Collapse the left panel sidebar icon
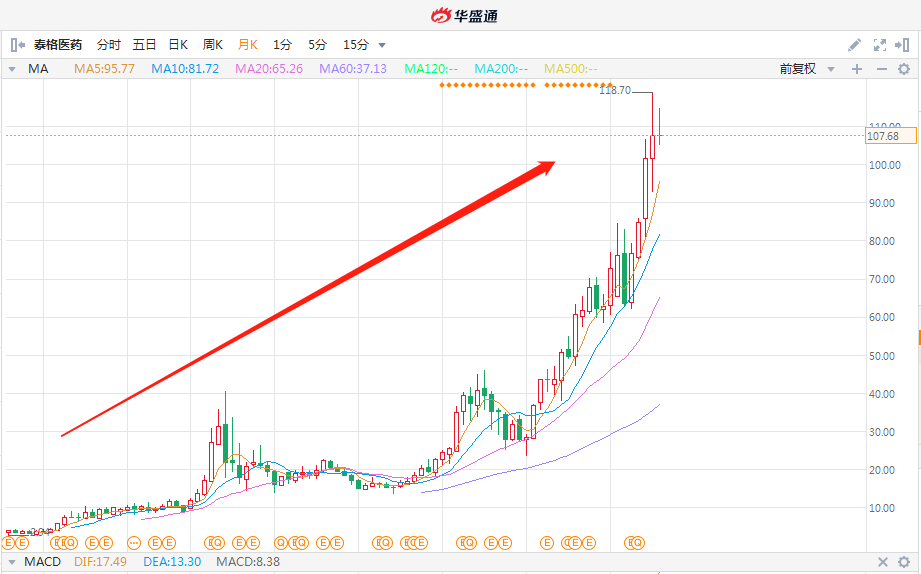This screenshot has width=921, height=574. coord(18,45)
